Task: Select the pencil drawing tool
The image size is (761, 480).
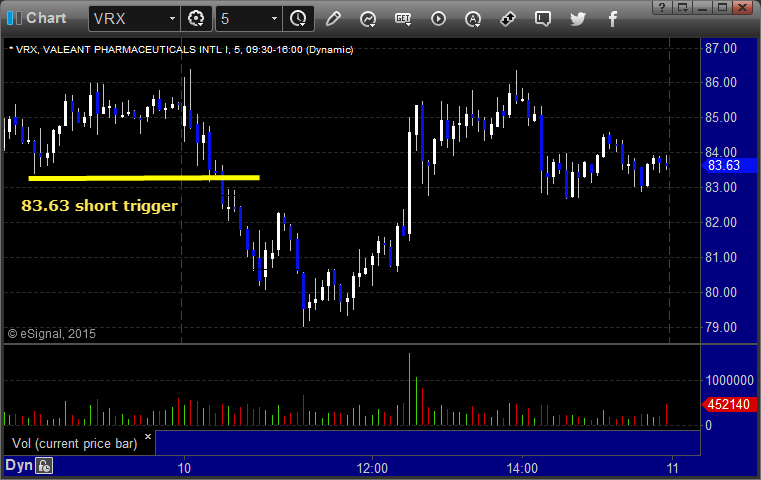Action: pyautogui.click(x=333, y=19)
